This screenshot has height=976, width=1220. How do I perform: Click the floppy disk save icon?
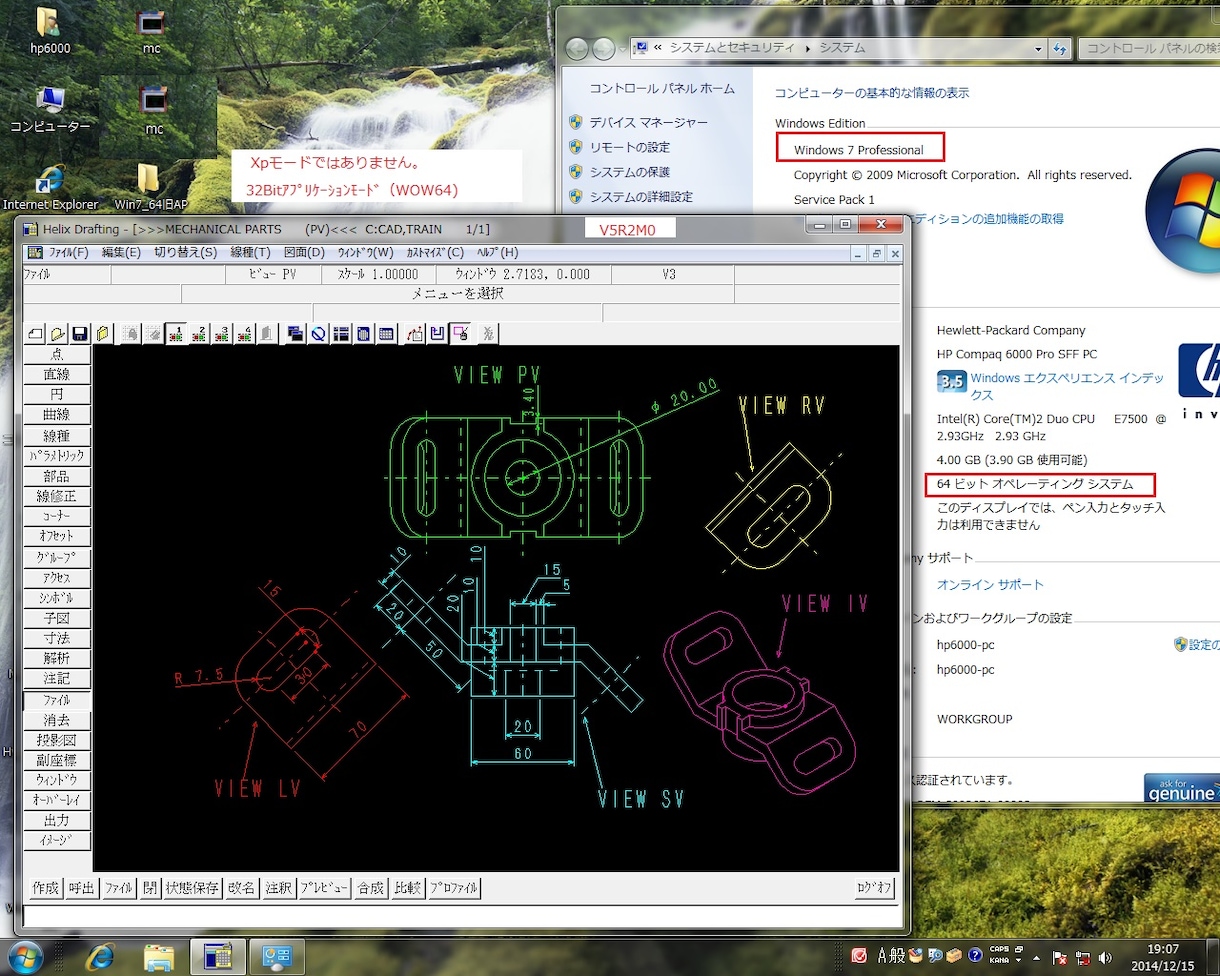80,334
